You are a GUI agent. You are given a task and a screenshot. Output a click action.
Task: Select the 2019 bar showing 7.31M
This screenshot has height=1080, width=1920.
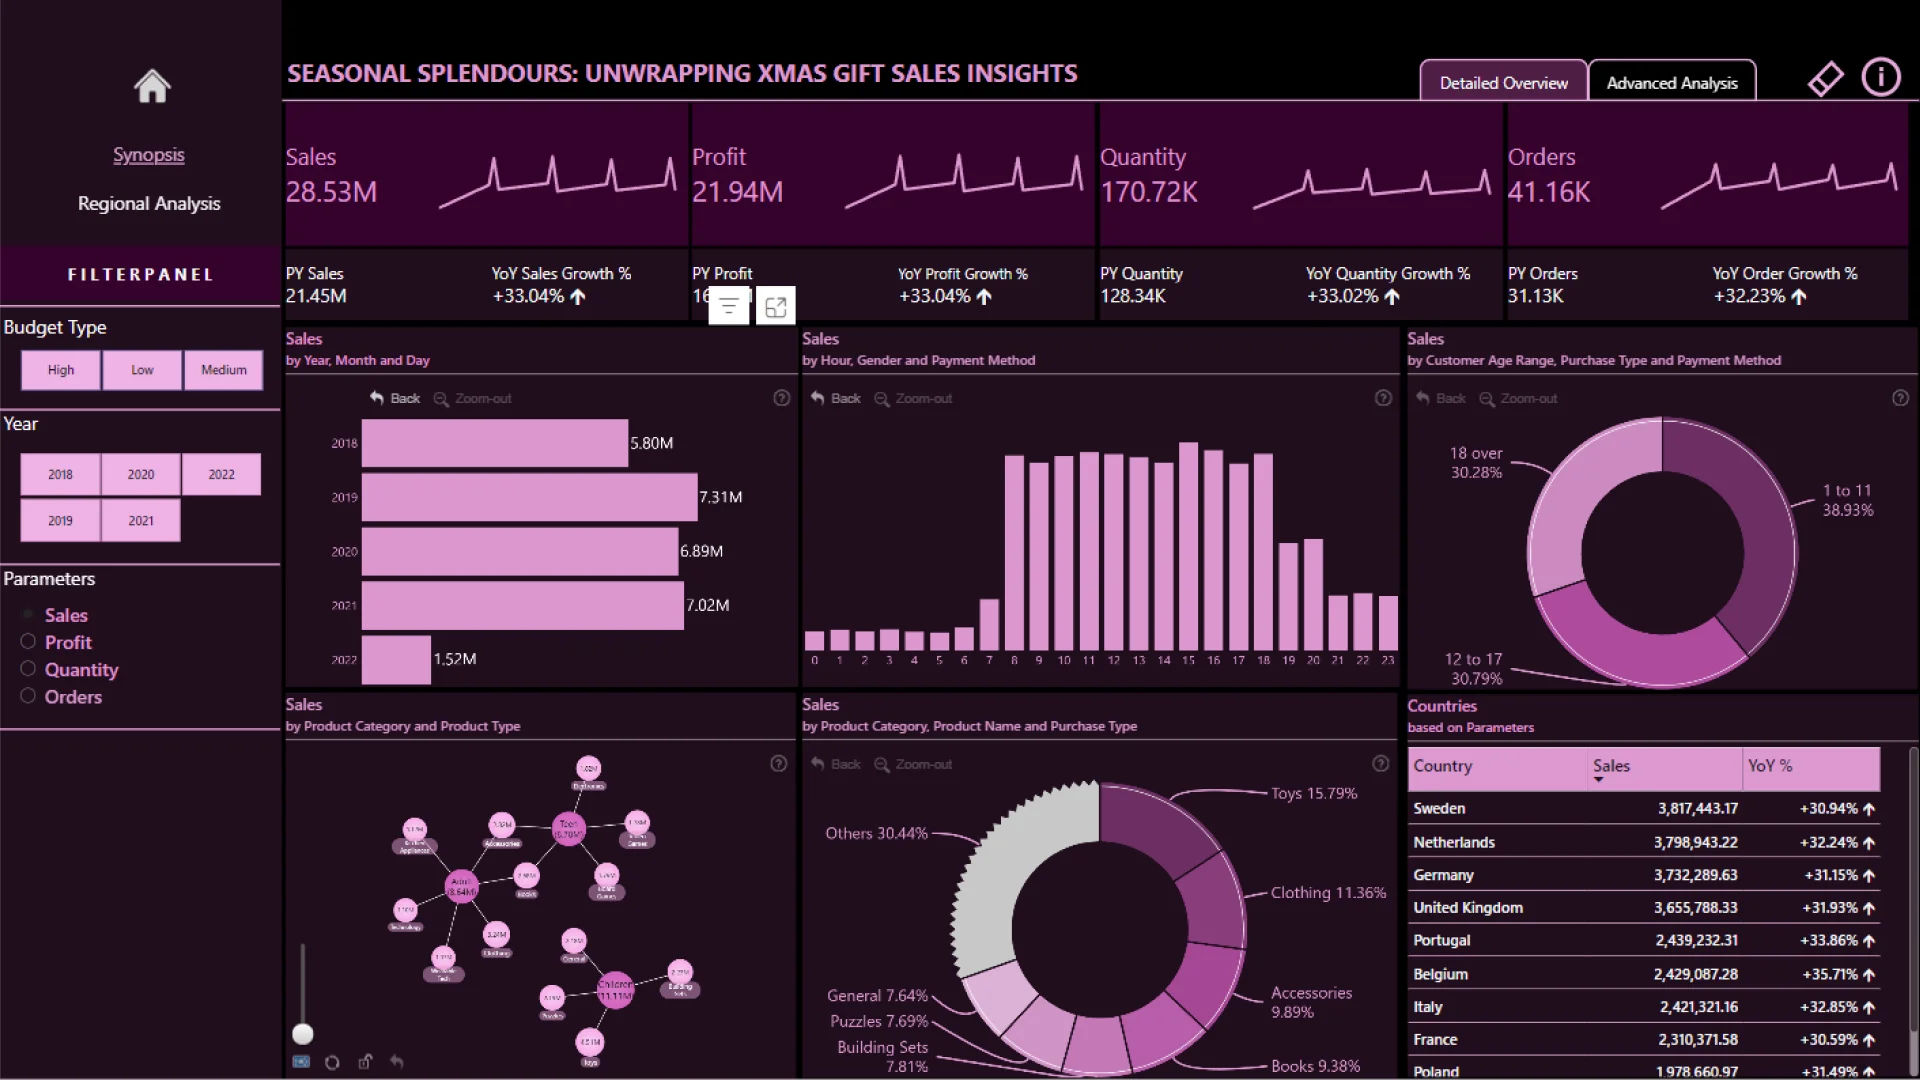coord(529,497)
